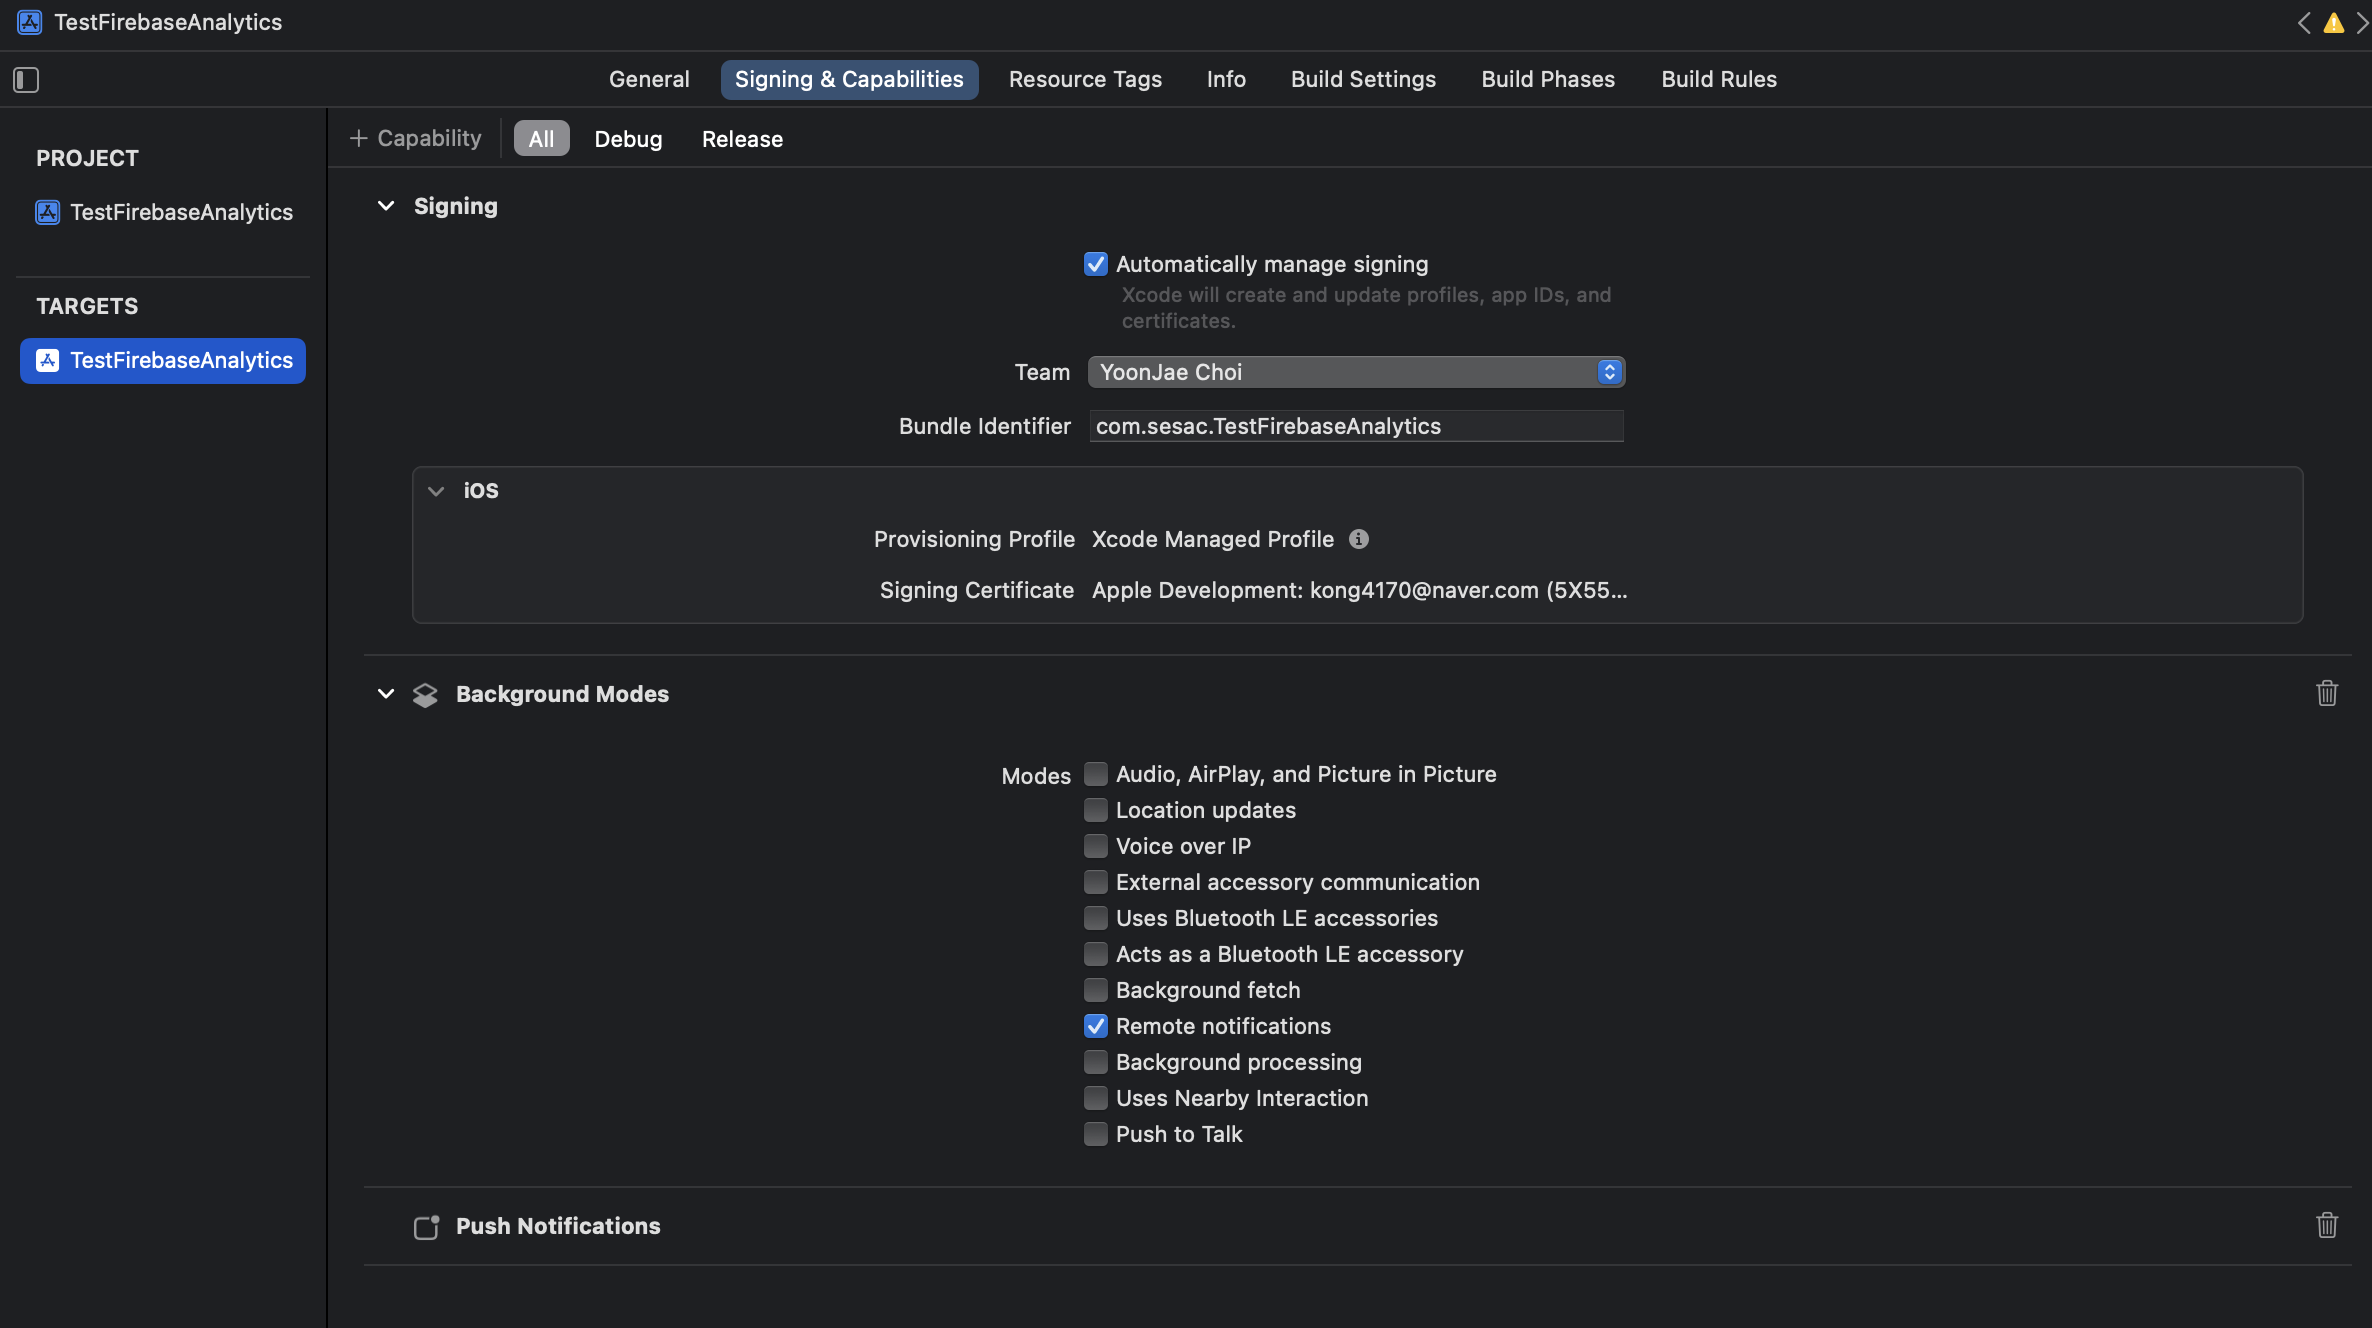Screen dimensions: 2372x1328
Task: Click the Bundle Identifier text field
Action: pos(1355,426)
